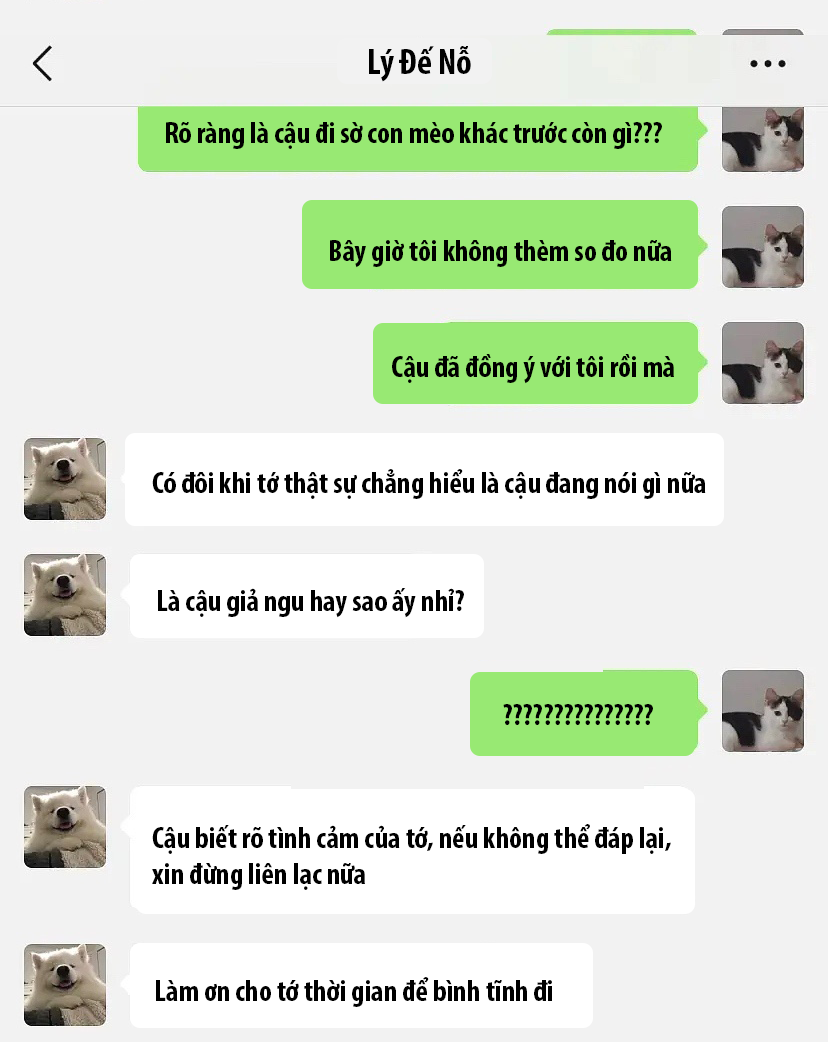828x1042 pixels.
Task: Select the 'Cậu biết rõ tình cảm của tớ' bubble
Action: pos(413,851)
